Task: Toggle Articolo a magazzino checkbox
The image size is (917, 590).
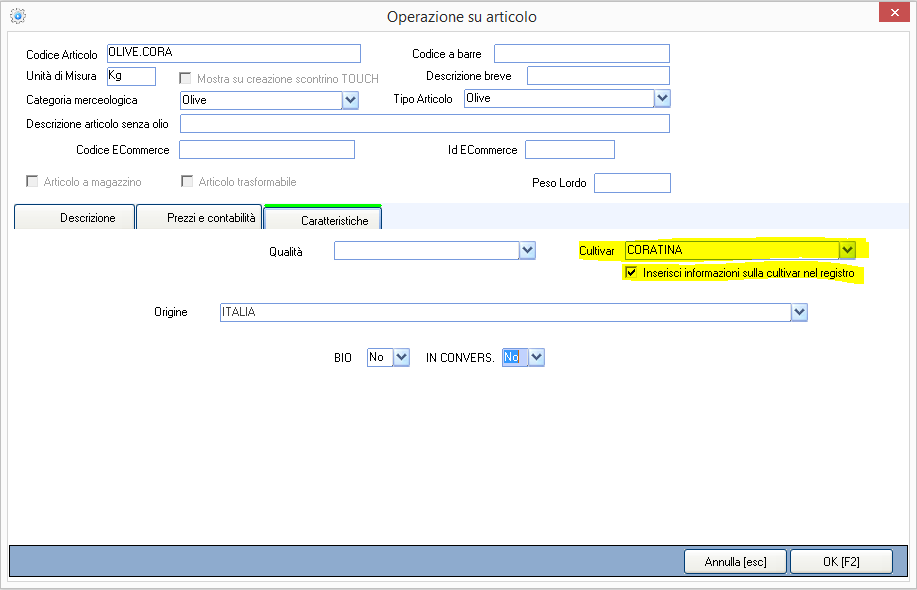Action: [x=32, y=181]
